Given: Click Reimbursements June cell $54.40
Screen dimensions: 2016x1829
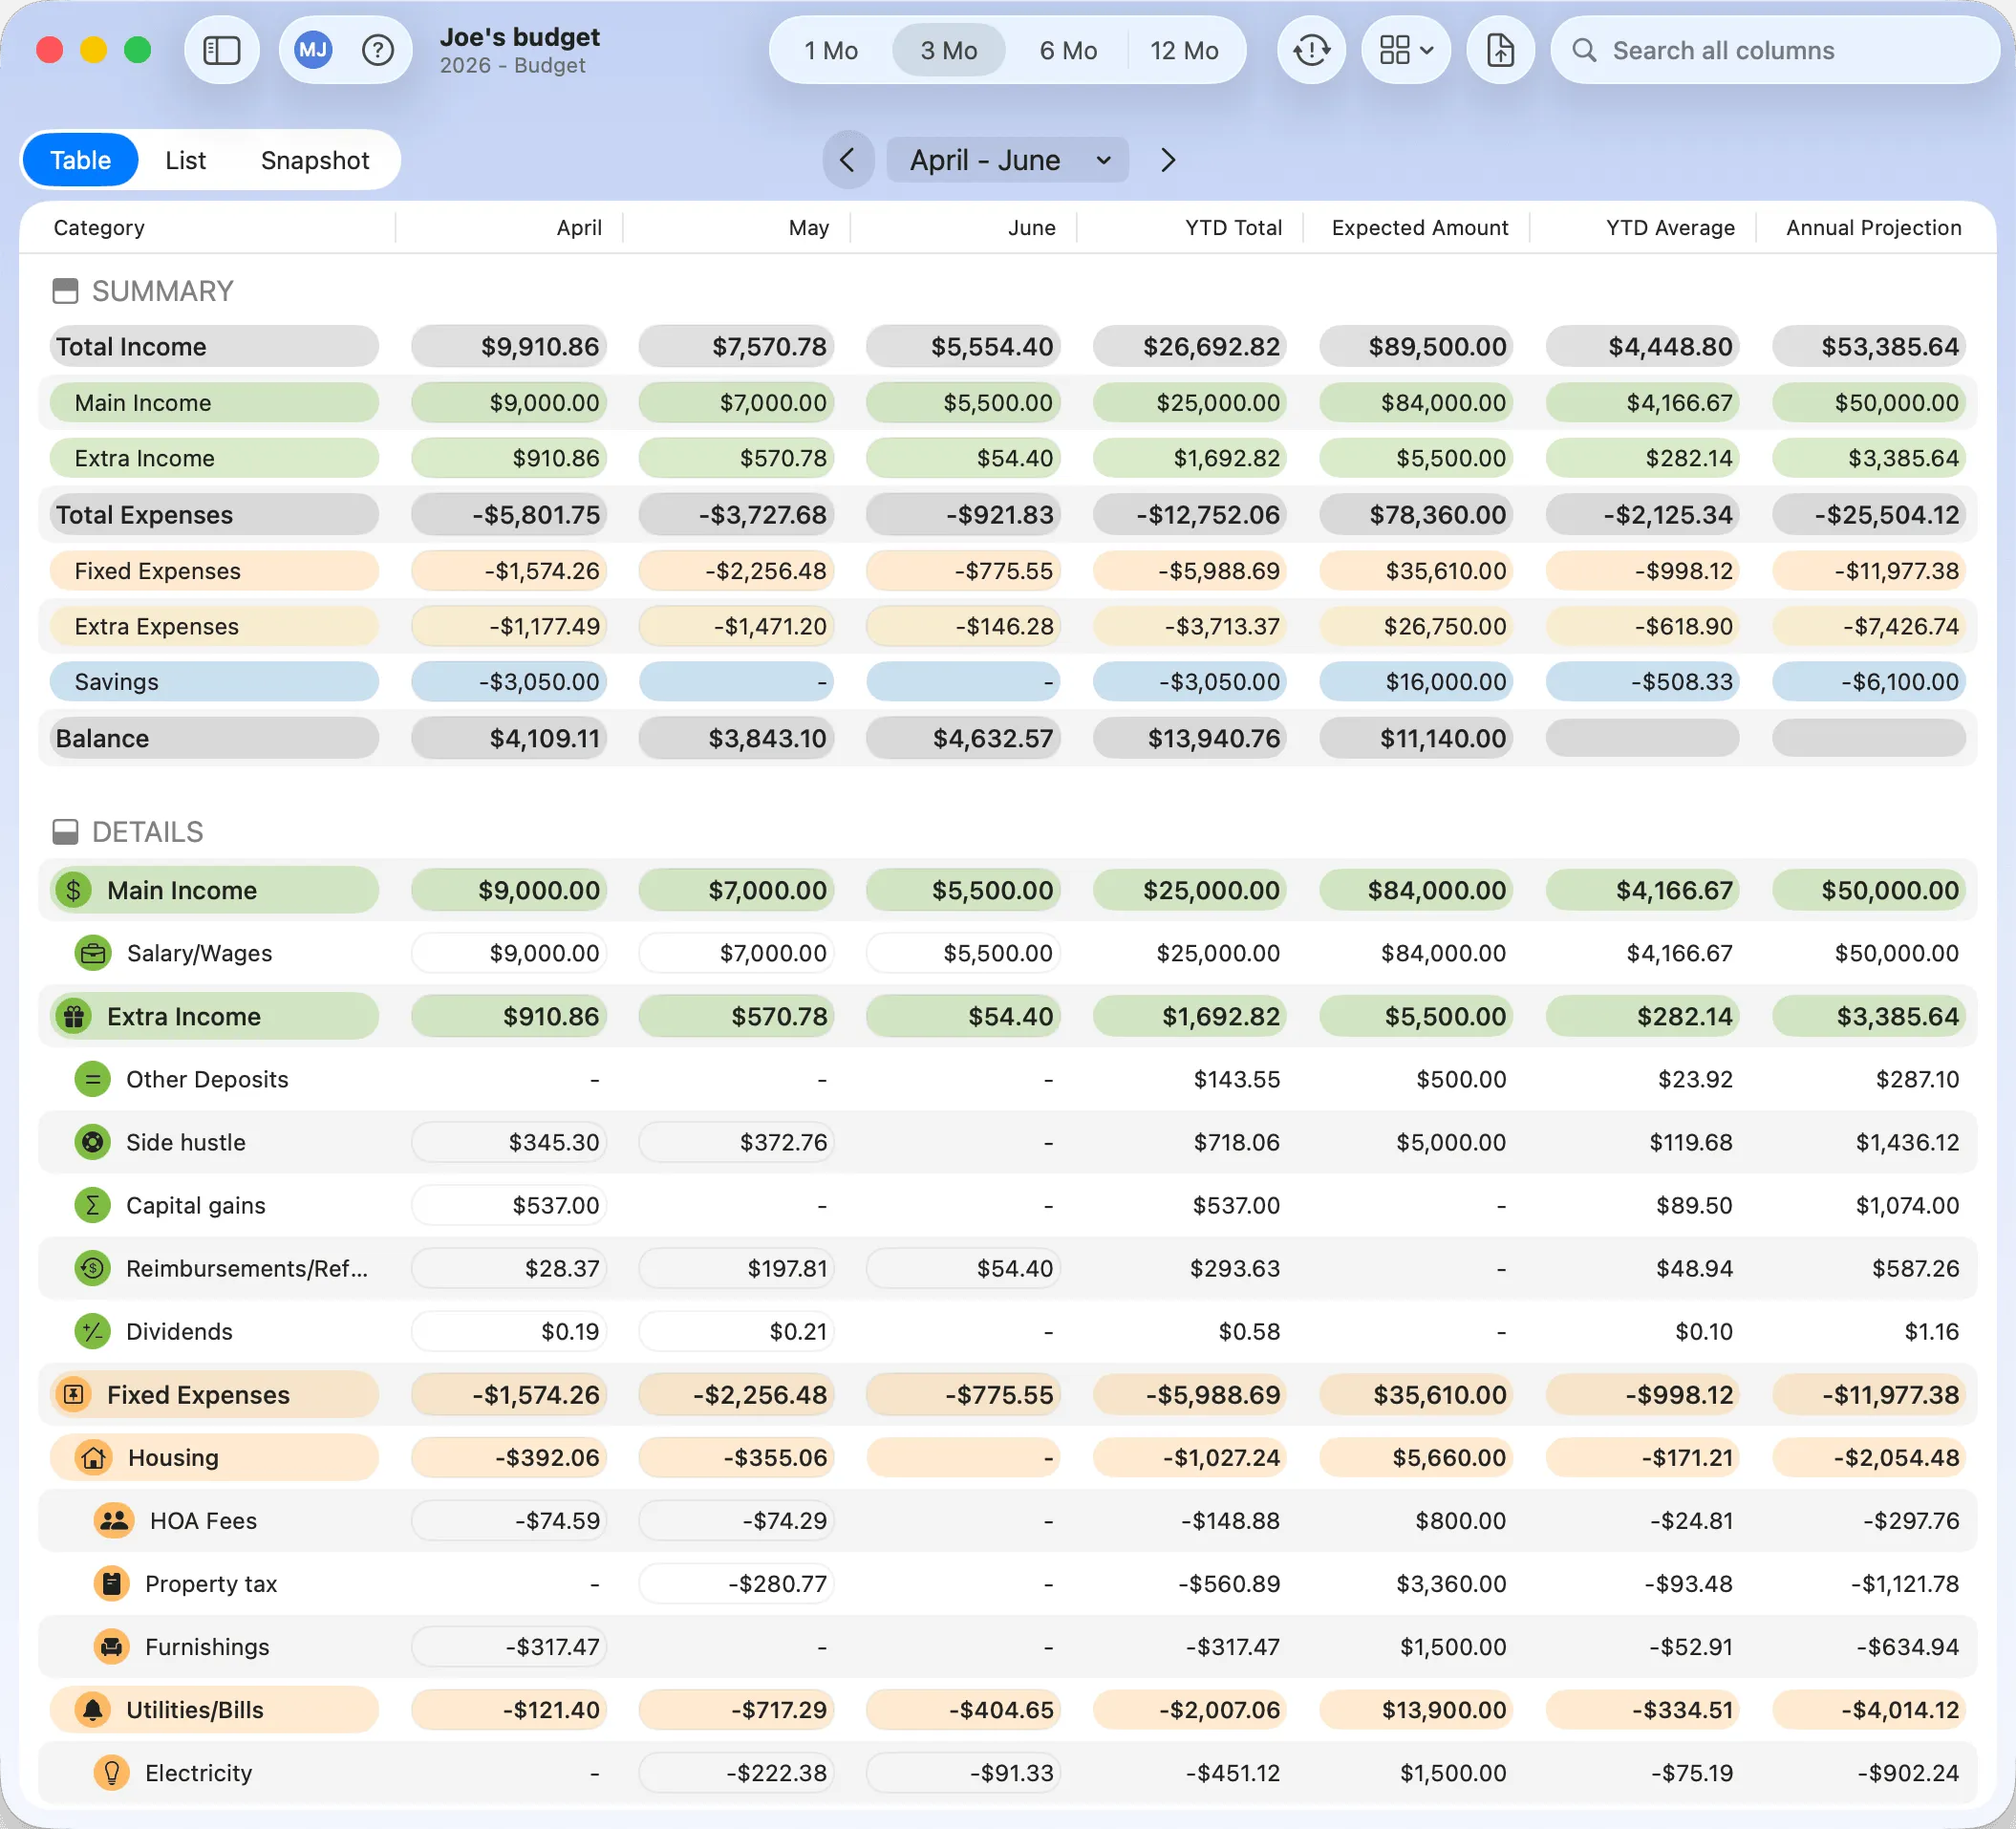Looking at the screenshot, I should tap(963, 1268).
